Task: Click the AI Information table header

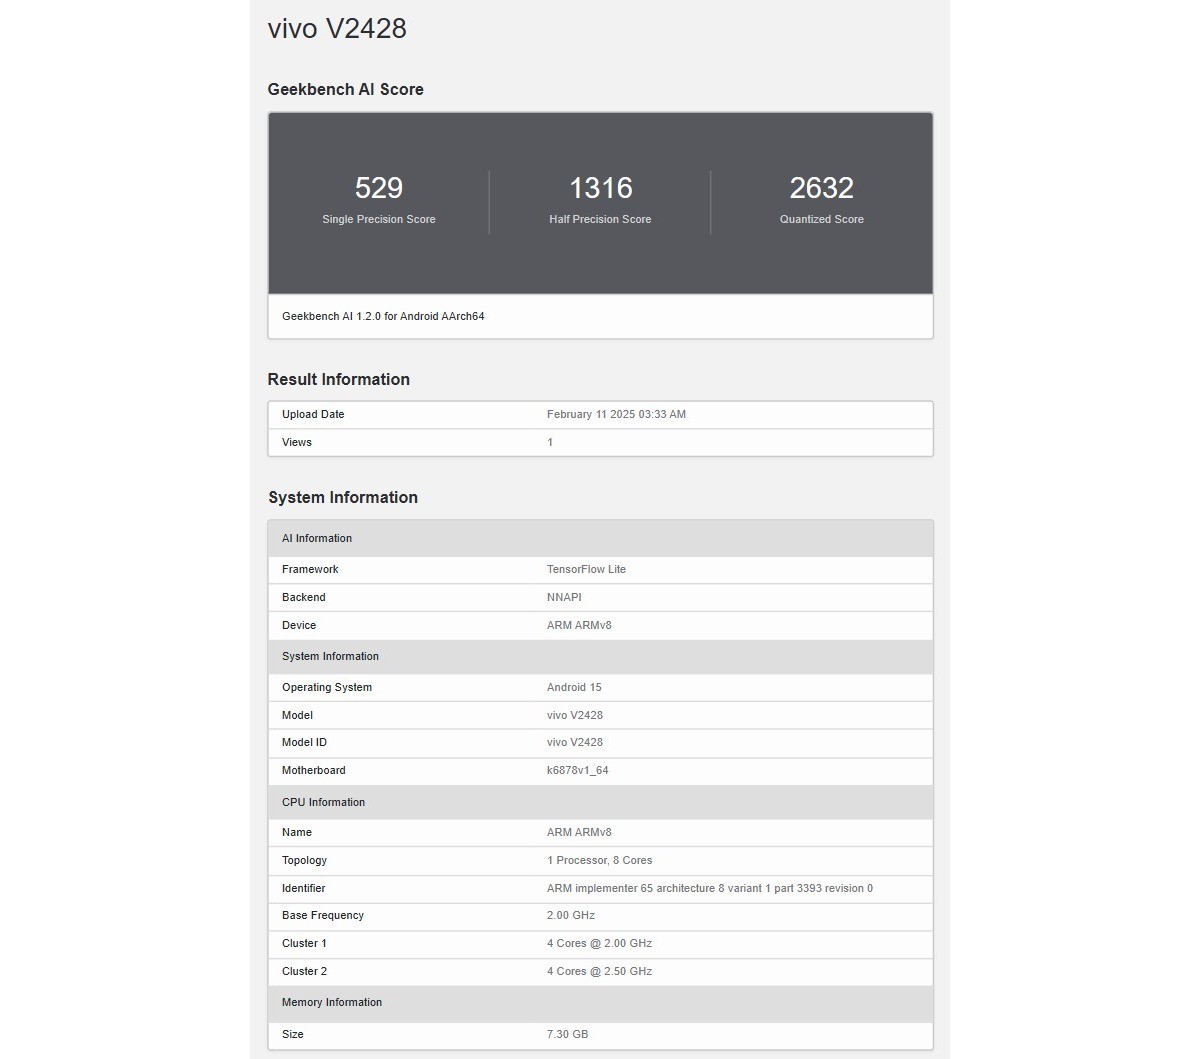Action: pos(317,538)
